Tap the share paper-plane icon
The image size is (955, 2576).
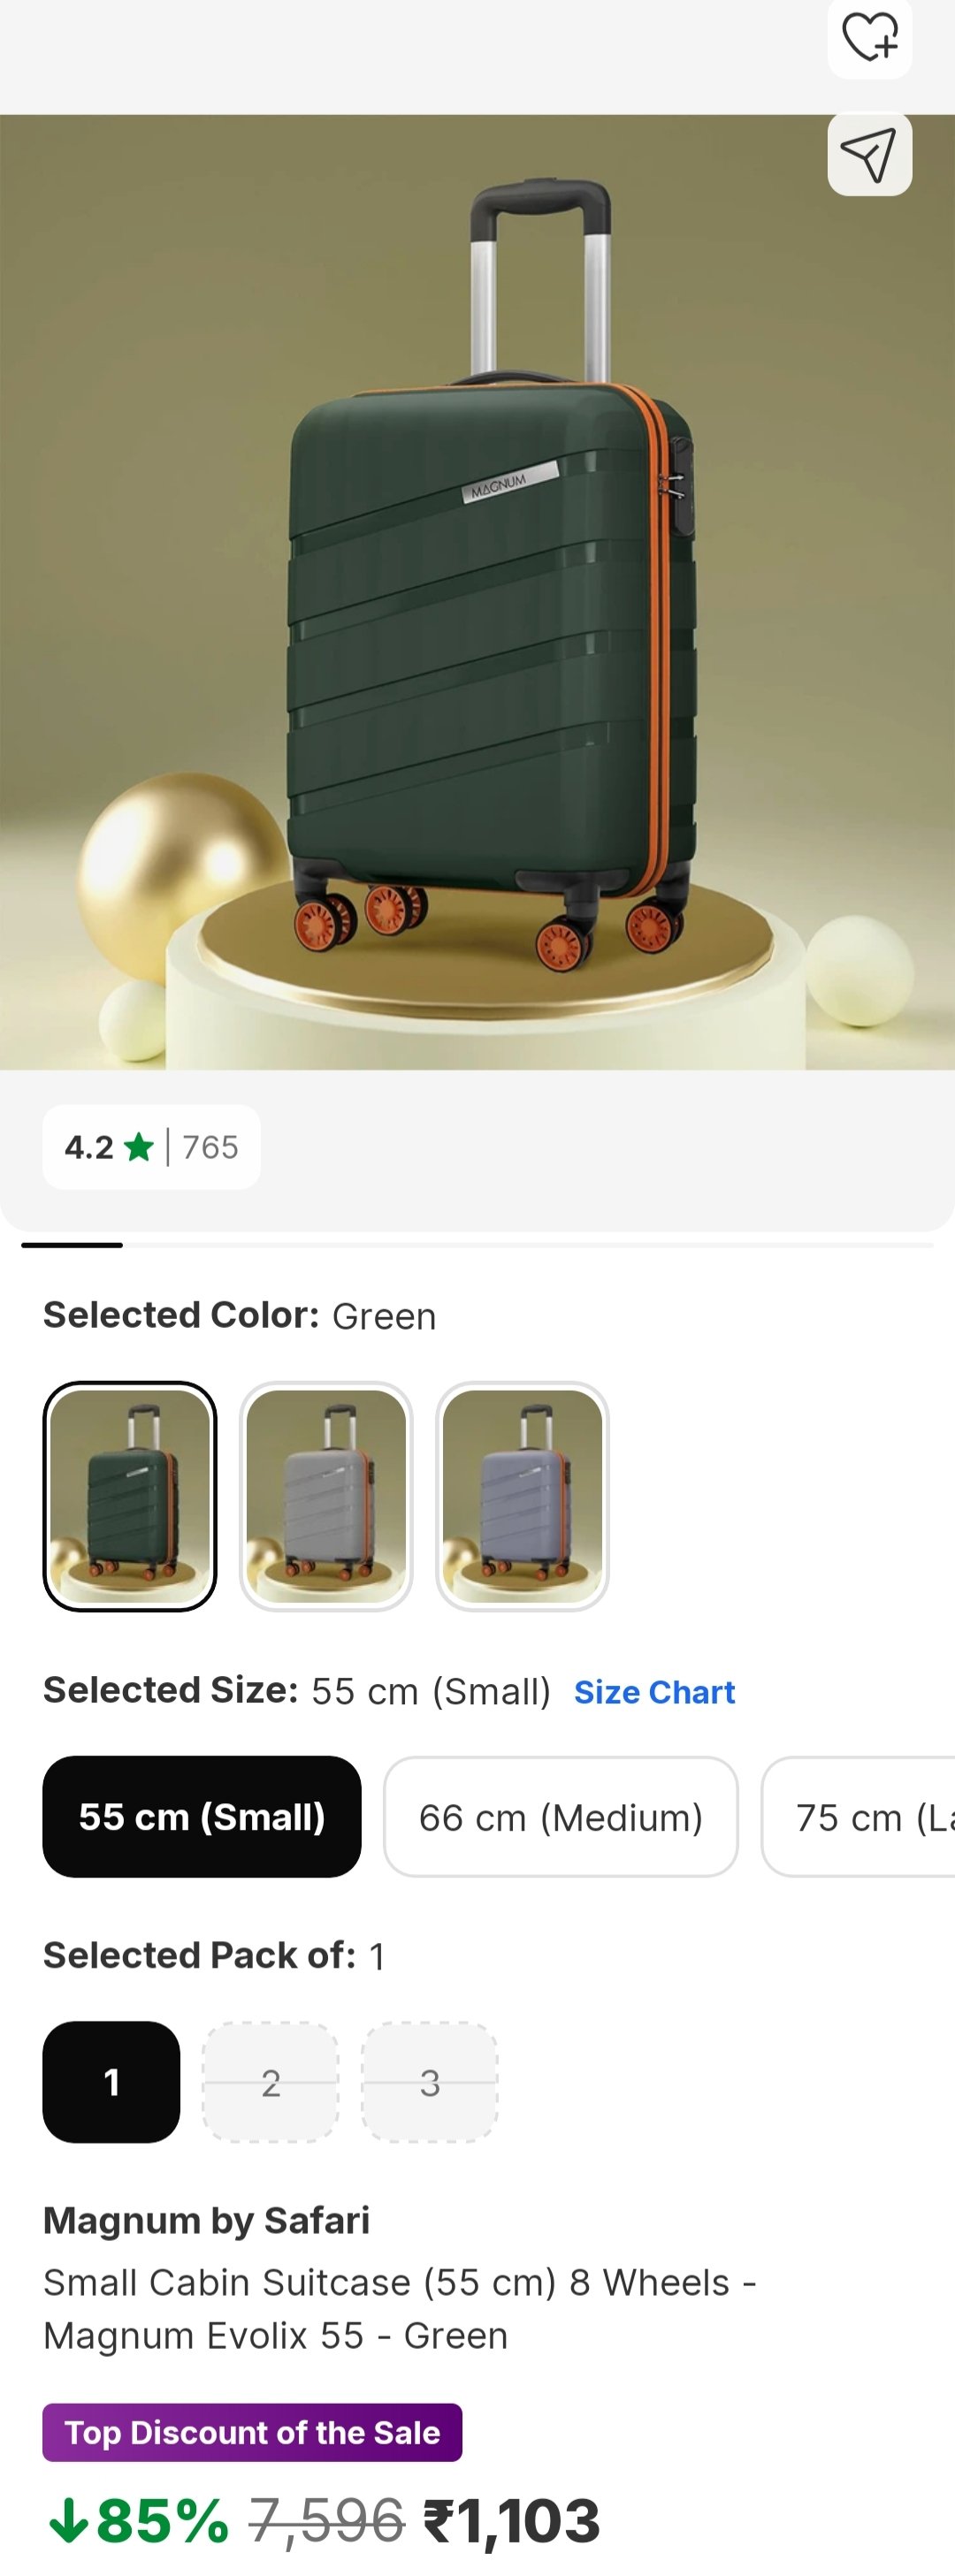coord(869,155)
